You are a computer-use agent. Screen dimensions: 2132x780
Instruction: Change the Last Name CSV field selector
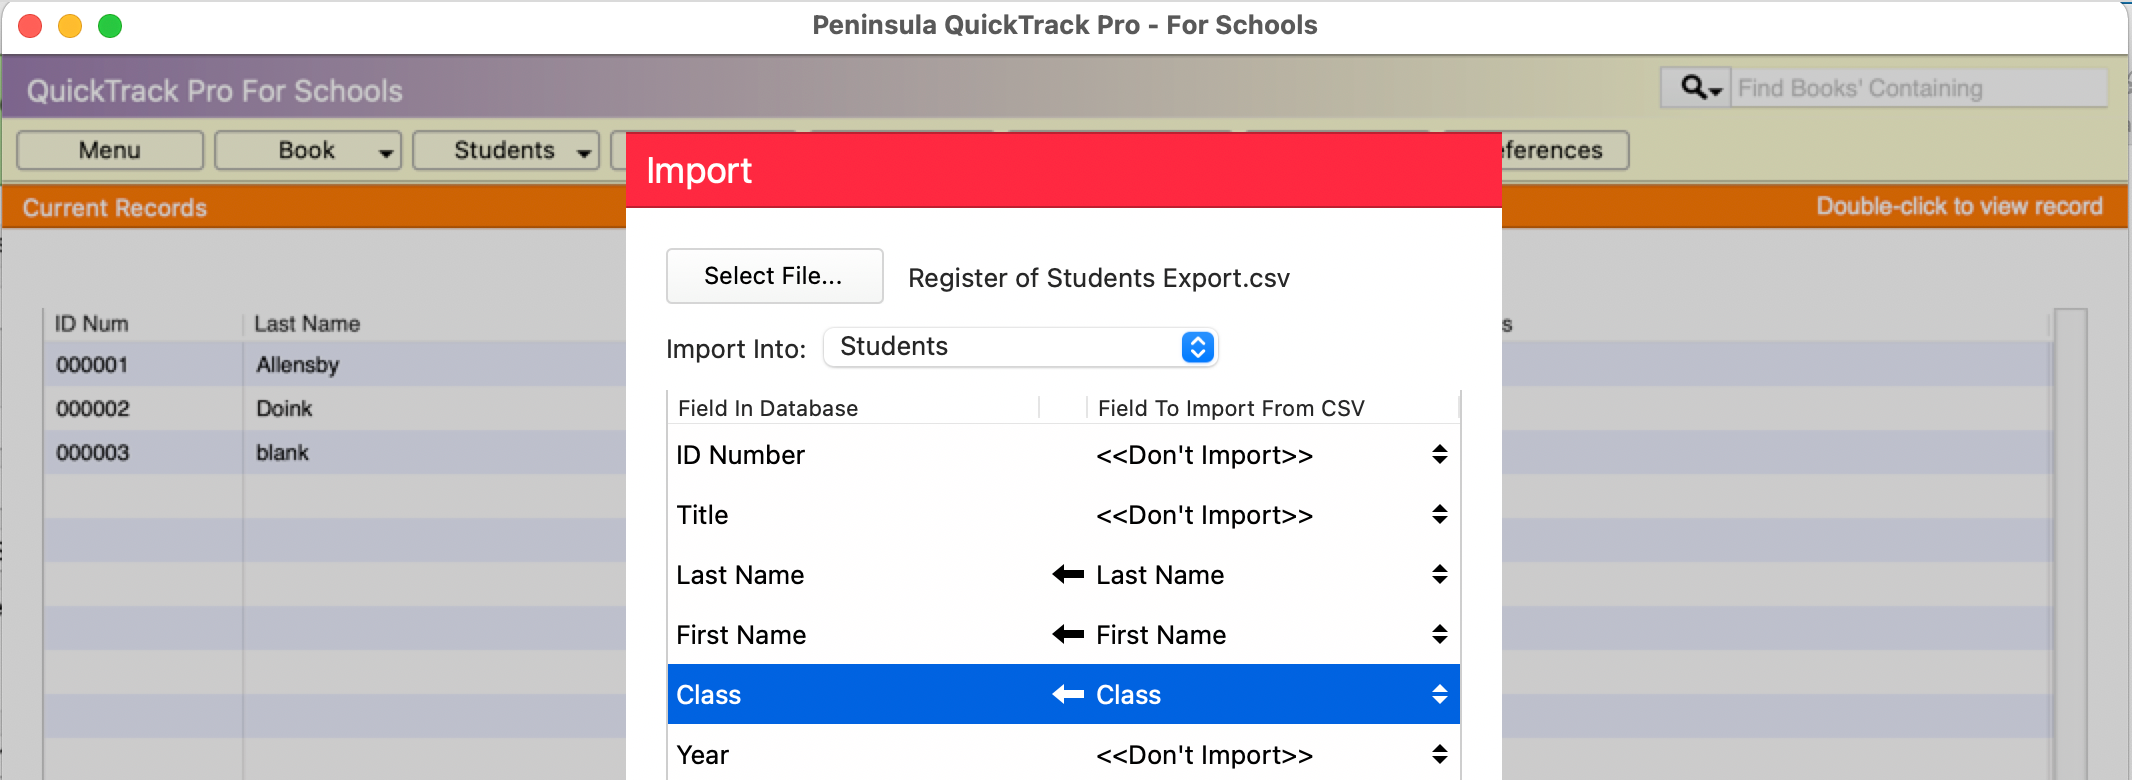pyautogui.click(x=1439, y=574)
